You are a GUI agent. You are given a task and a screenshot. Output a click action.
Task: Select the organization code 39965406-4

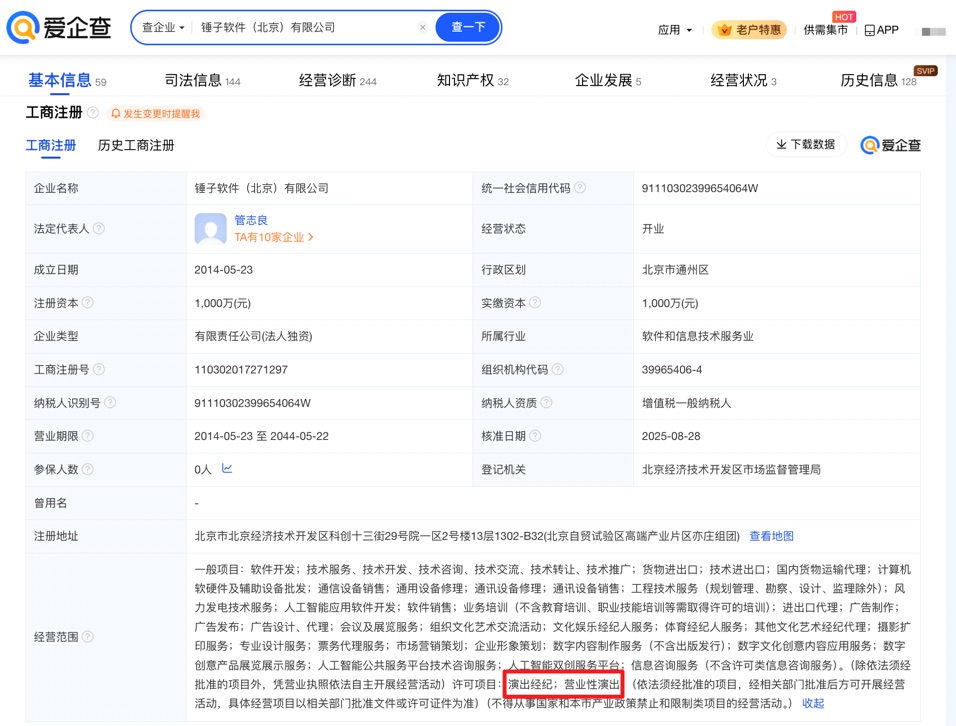(x=672, y=369)
